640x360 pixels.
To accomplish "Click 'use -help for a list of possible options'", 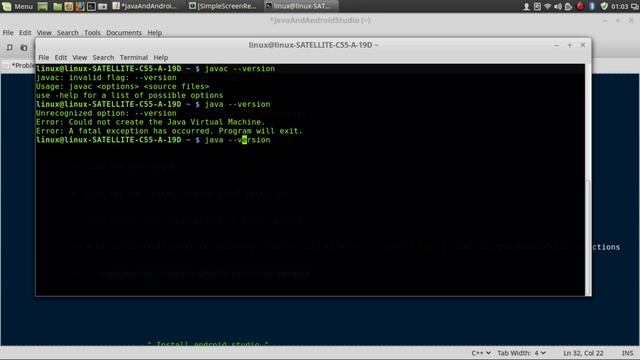I will pyautogui.click(x=129, y=96).
